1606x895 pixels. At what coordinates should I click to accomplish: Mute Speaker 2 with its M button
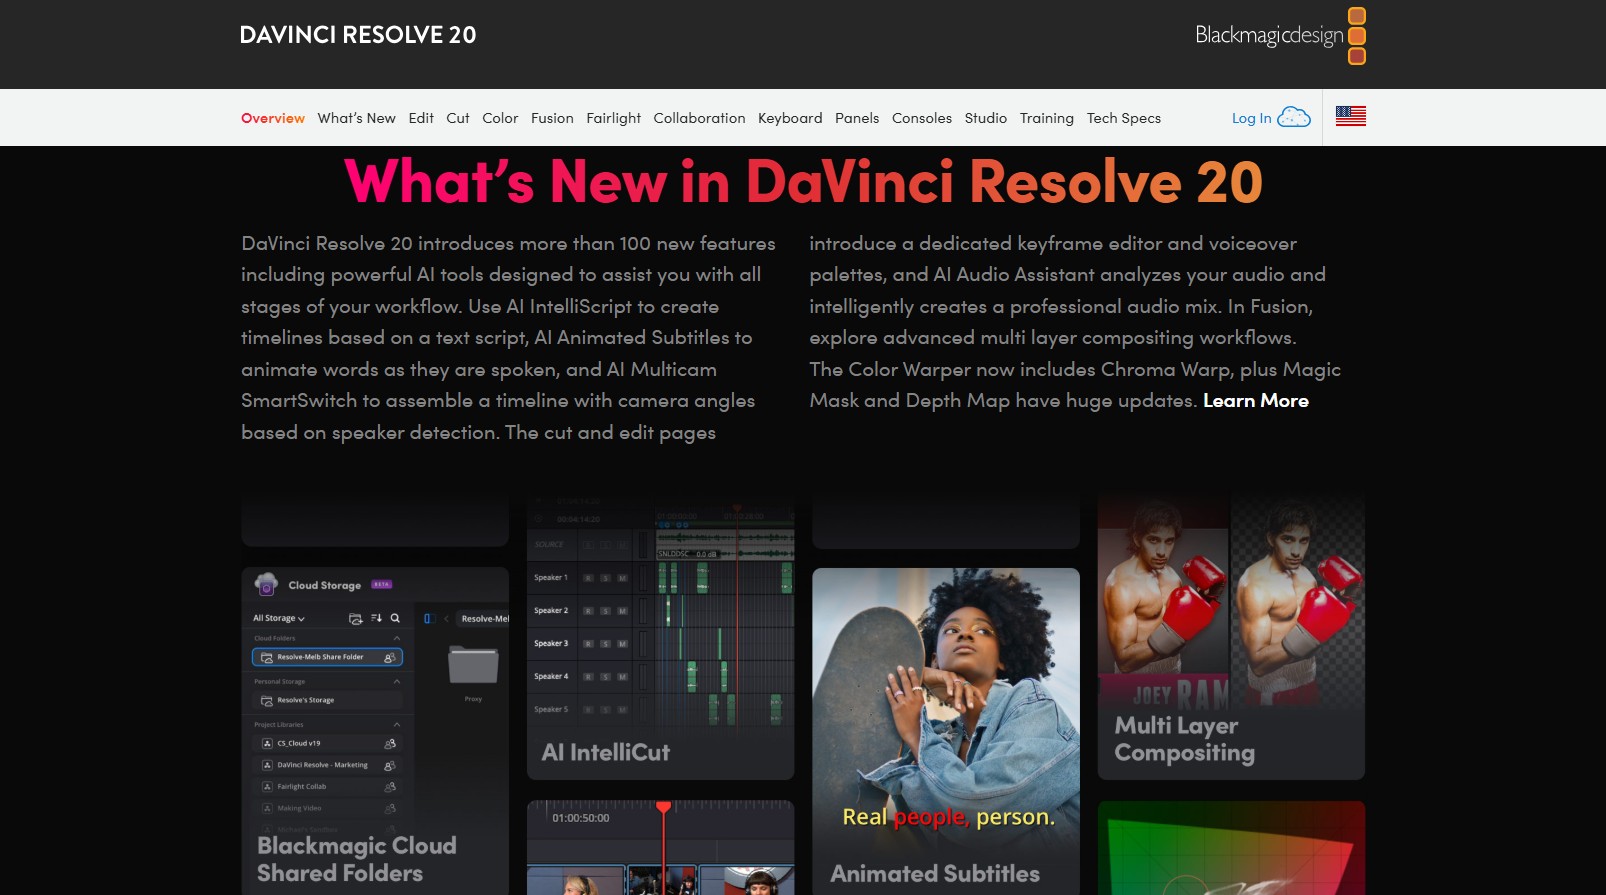pos(622,611)
